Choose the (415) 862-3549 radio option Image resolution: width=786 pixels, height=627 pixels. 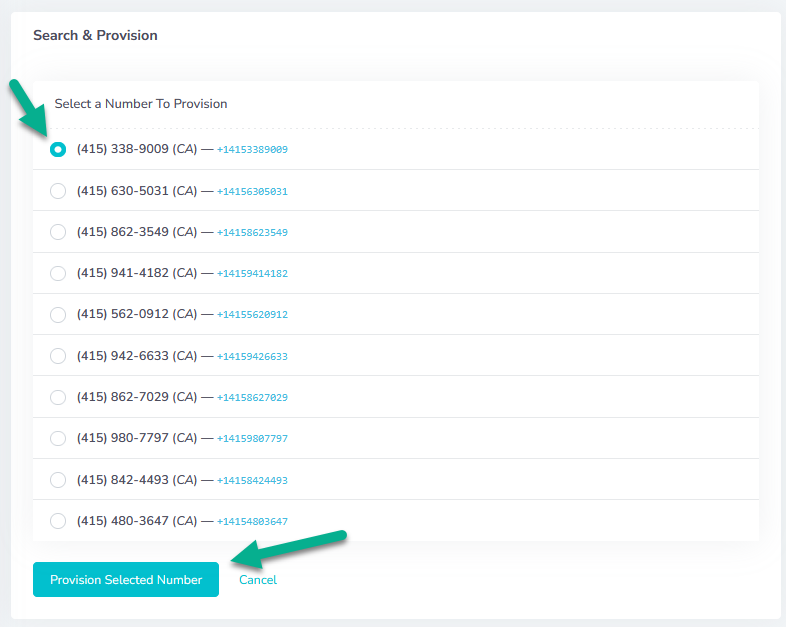tap(58, 232)
